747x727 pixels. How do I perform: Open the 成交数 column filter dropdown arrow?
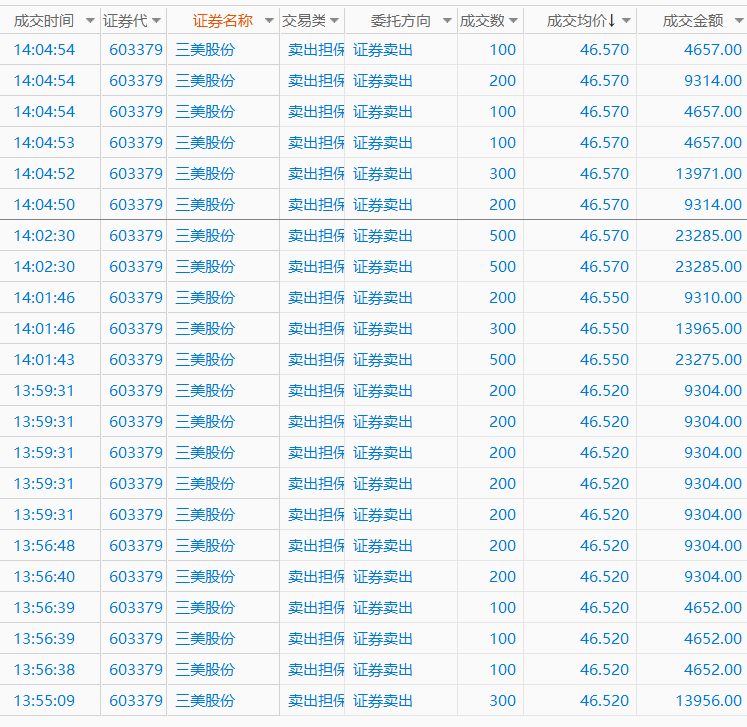[x=513, y=21]
